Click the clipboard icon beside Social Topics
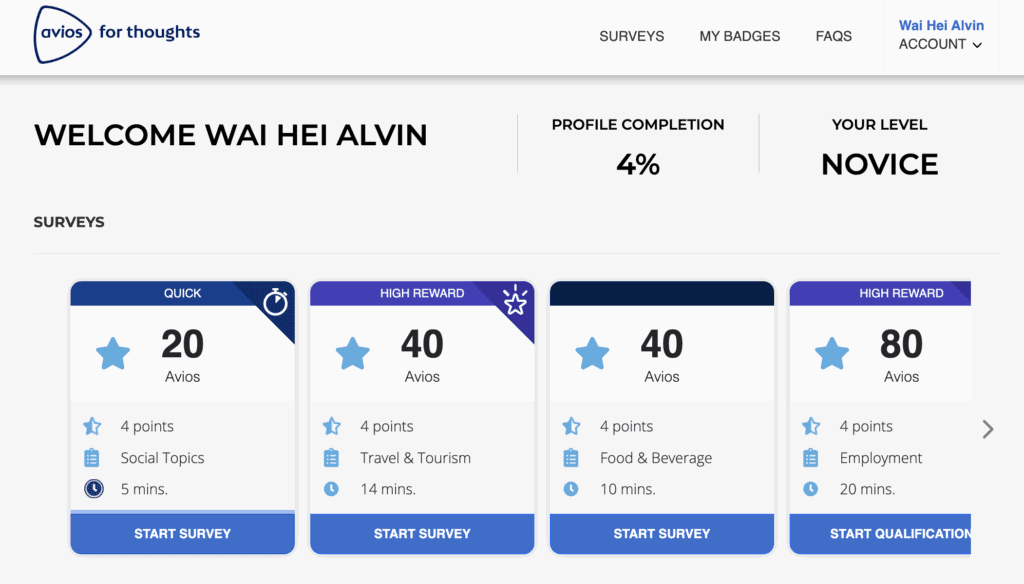 [x=92, y=458]
